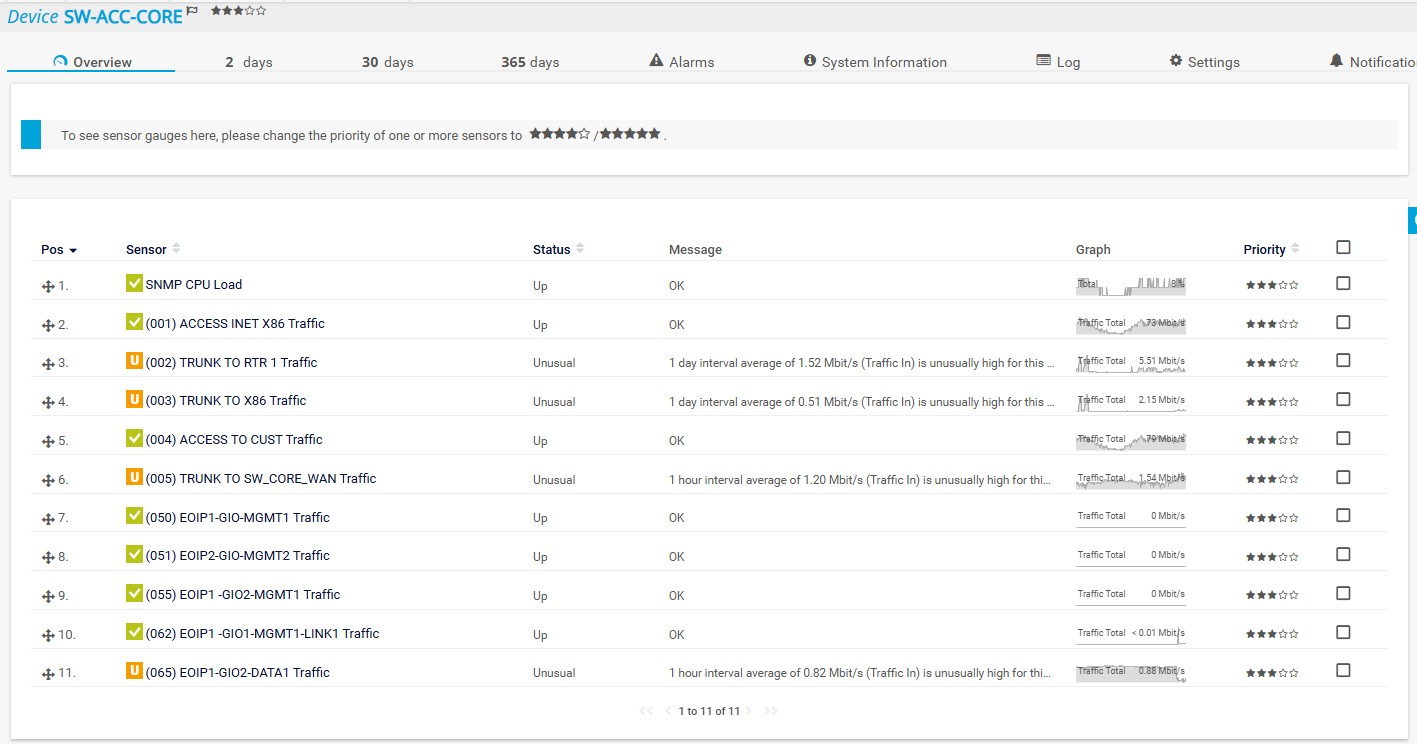Click move handle icon for row 11
1417x744 pixels.
tap(47, 674)
